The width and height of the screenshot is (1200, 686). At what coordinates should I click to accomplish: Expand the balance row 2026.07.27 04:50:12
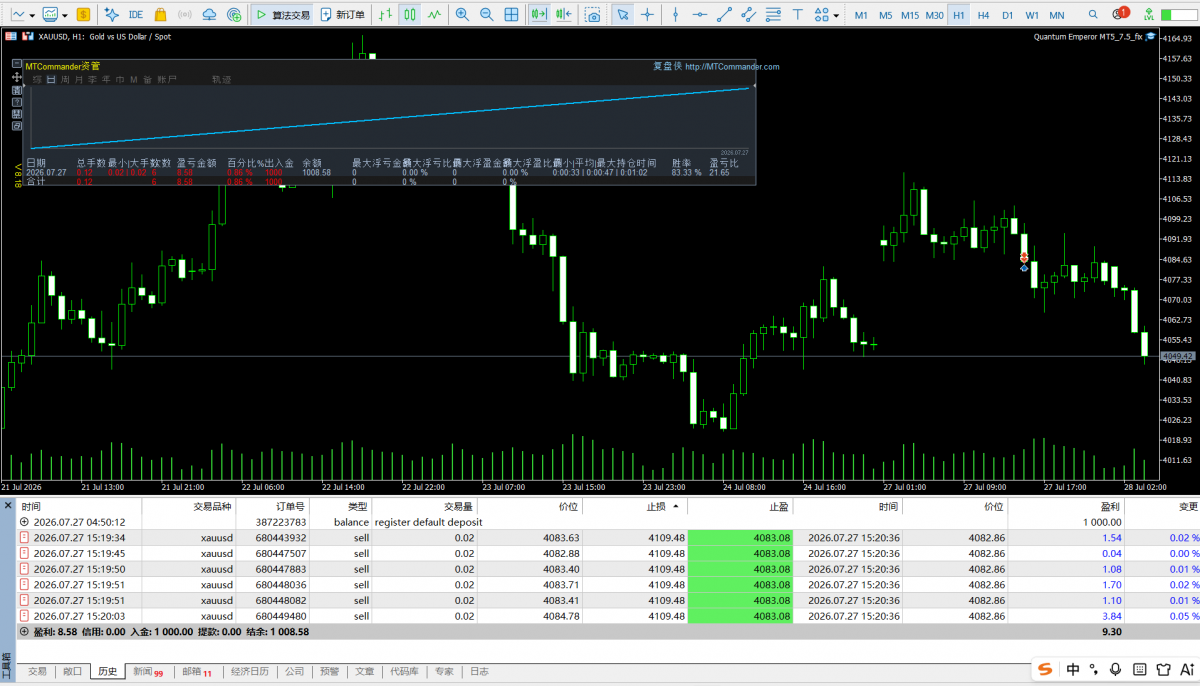[24, 522]
